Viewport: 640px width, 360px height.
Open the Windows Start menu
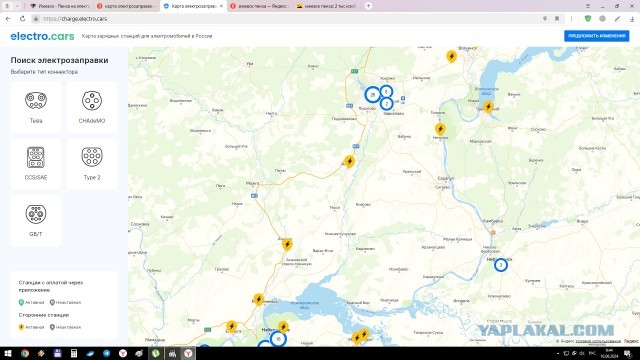(8, 353)
